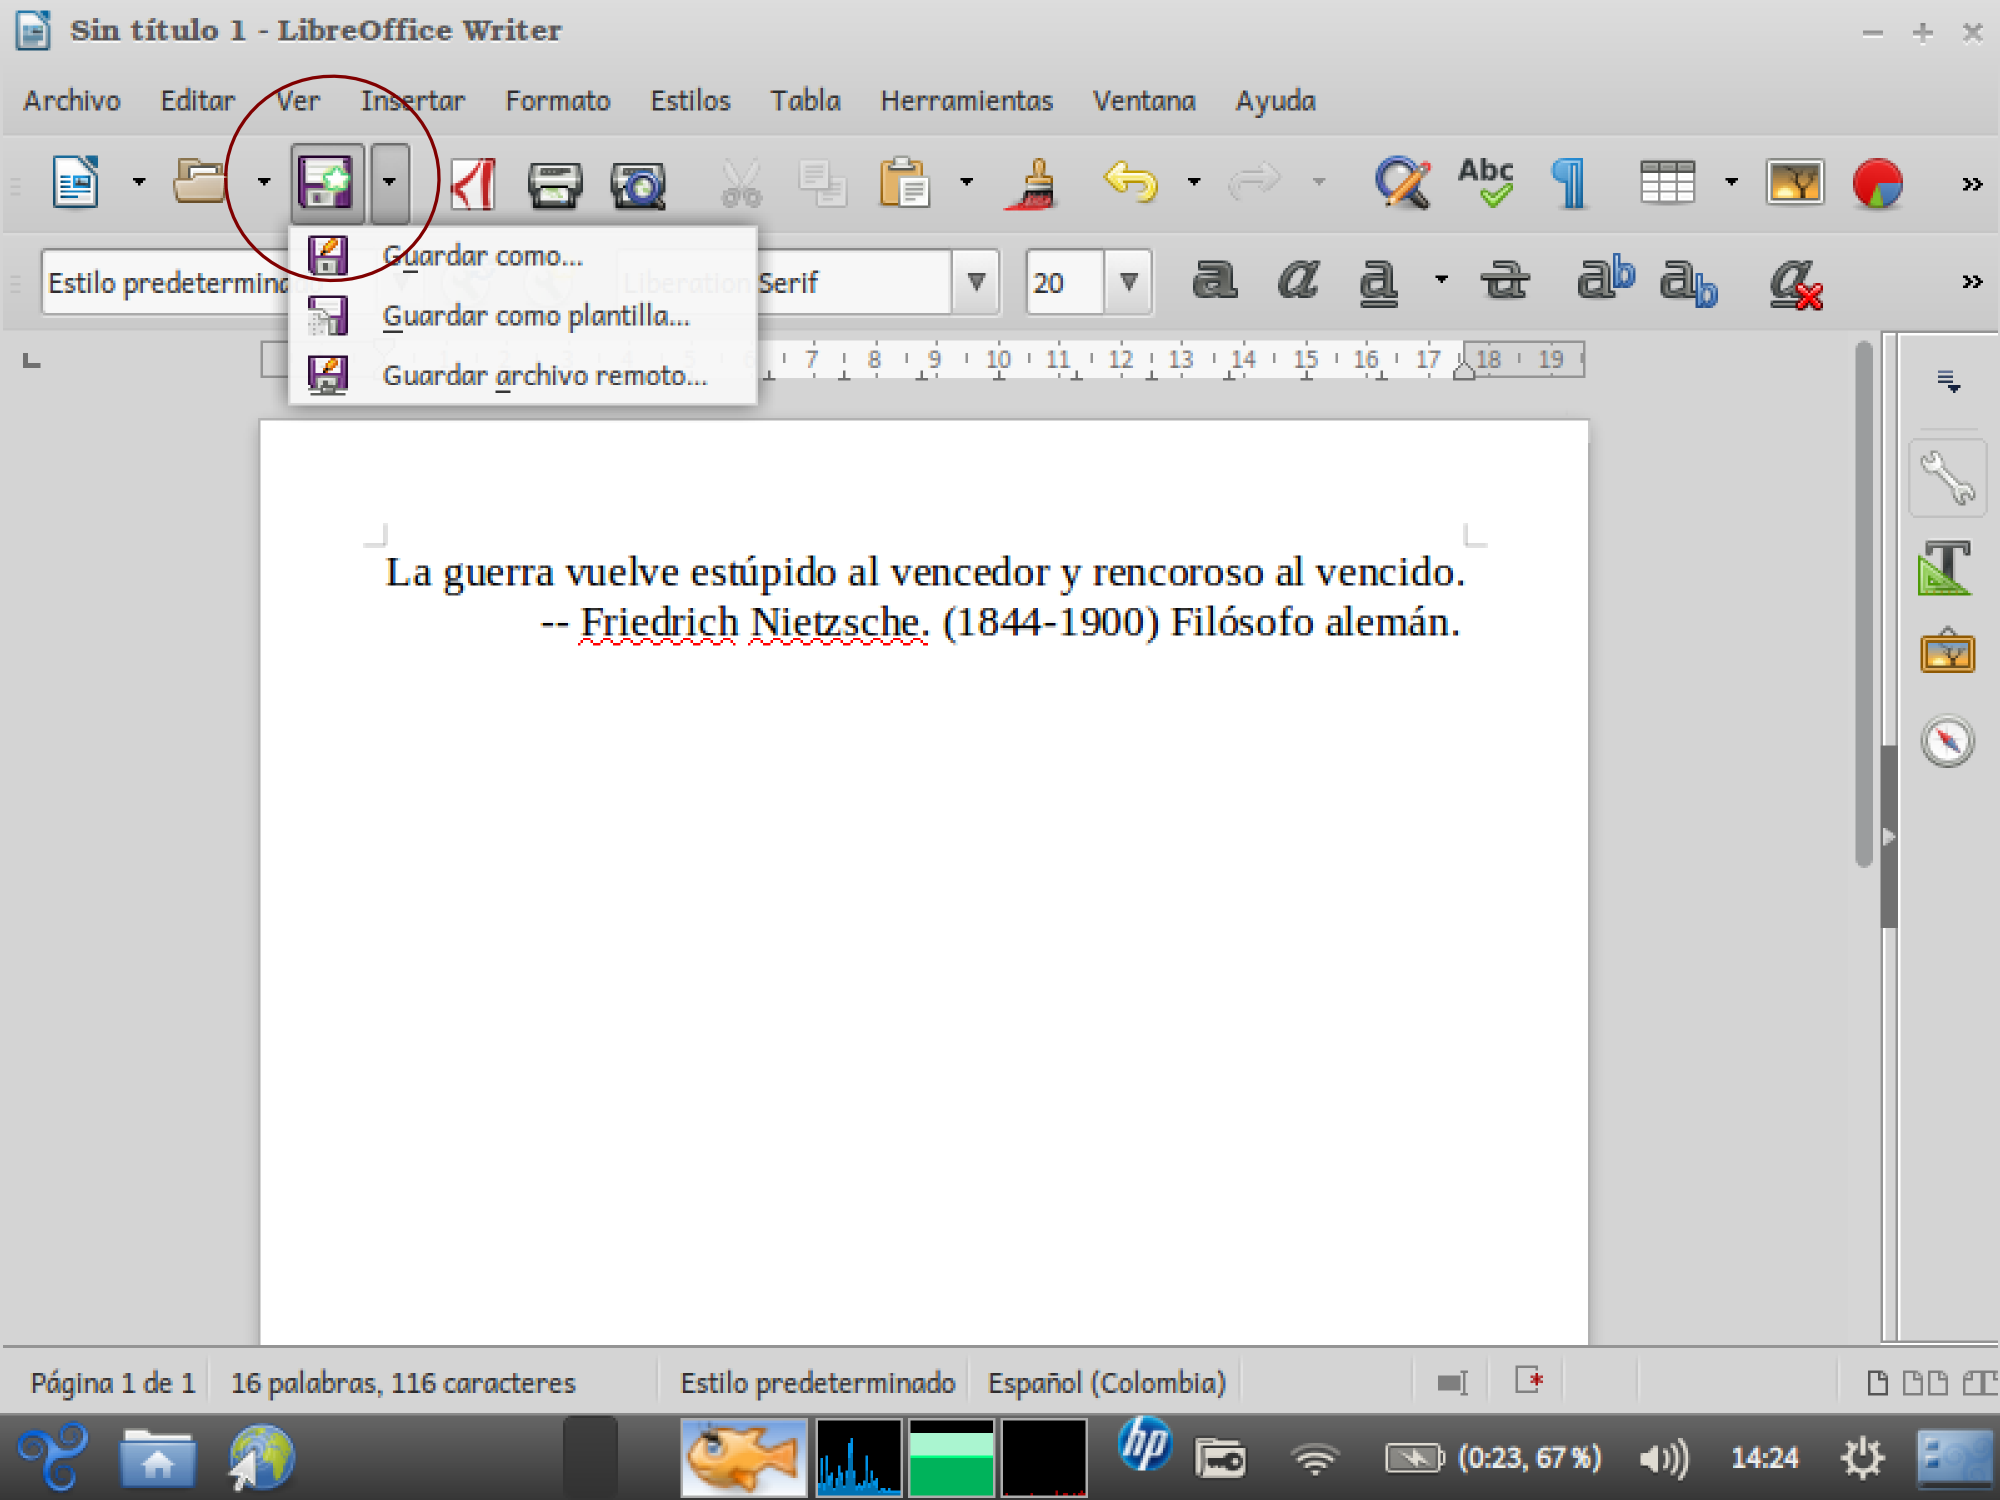Show more formatting toolbar buttons
Image resolution: width=2000 pixels, height=1500 pixels.
(x=1972, y=282)
